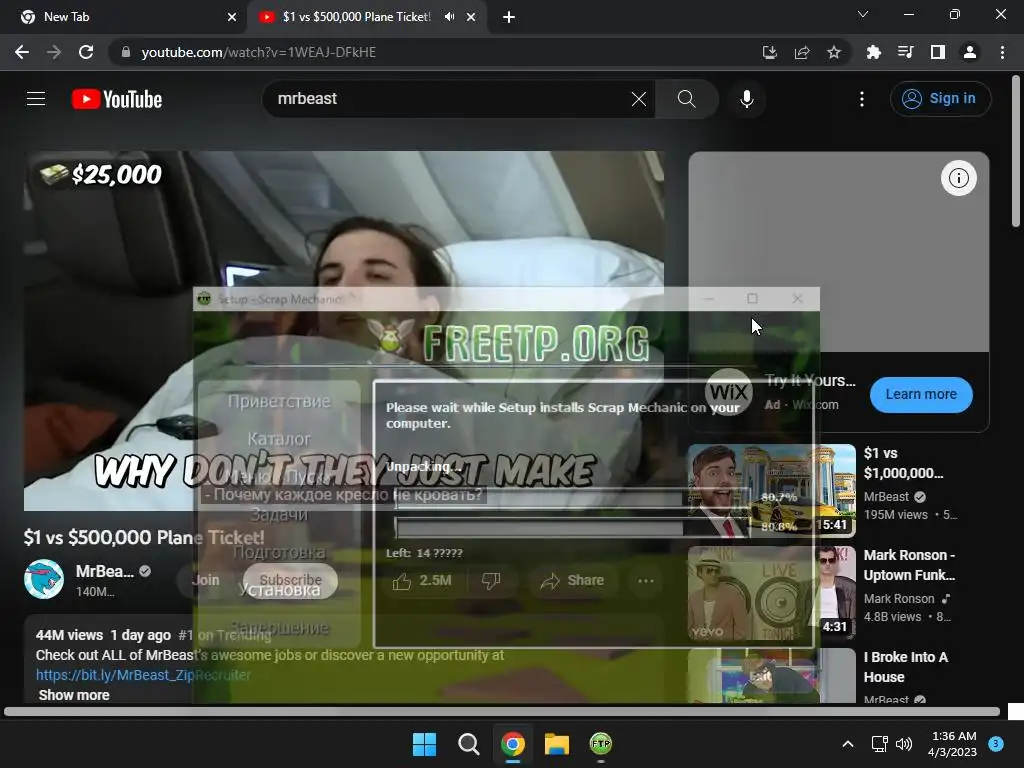Open clock and date 1:36 AM

point(953,744)
